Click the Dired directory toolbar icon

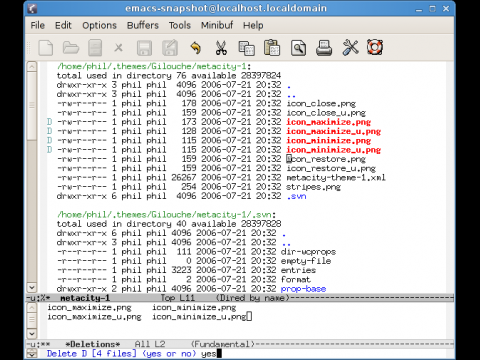pyautogui.click(x=95, y=48)
